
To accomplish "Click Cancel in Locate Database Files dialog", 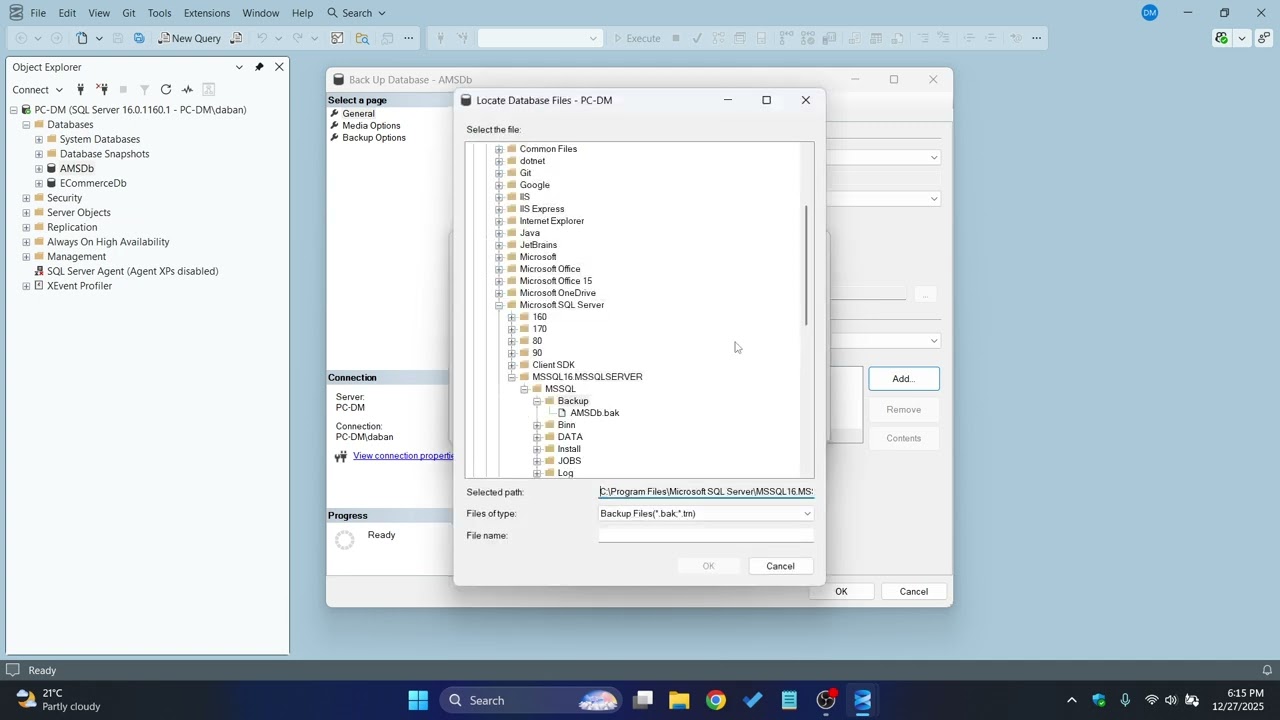I will point(780,566).
